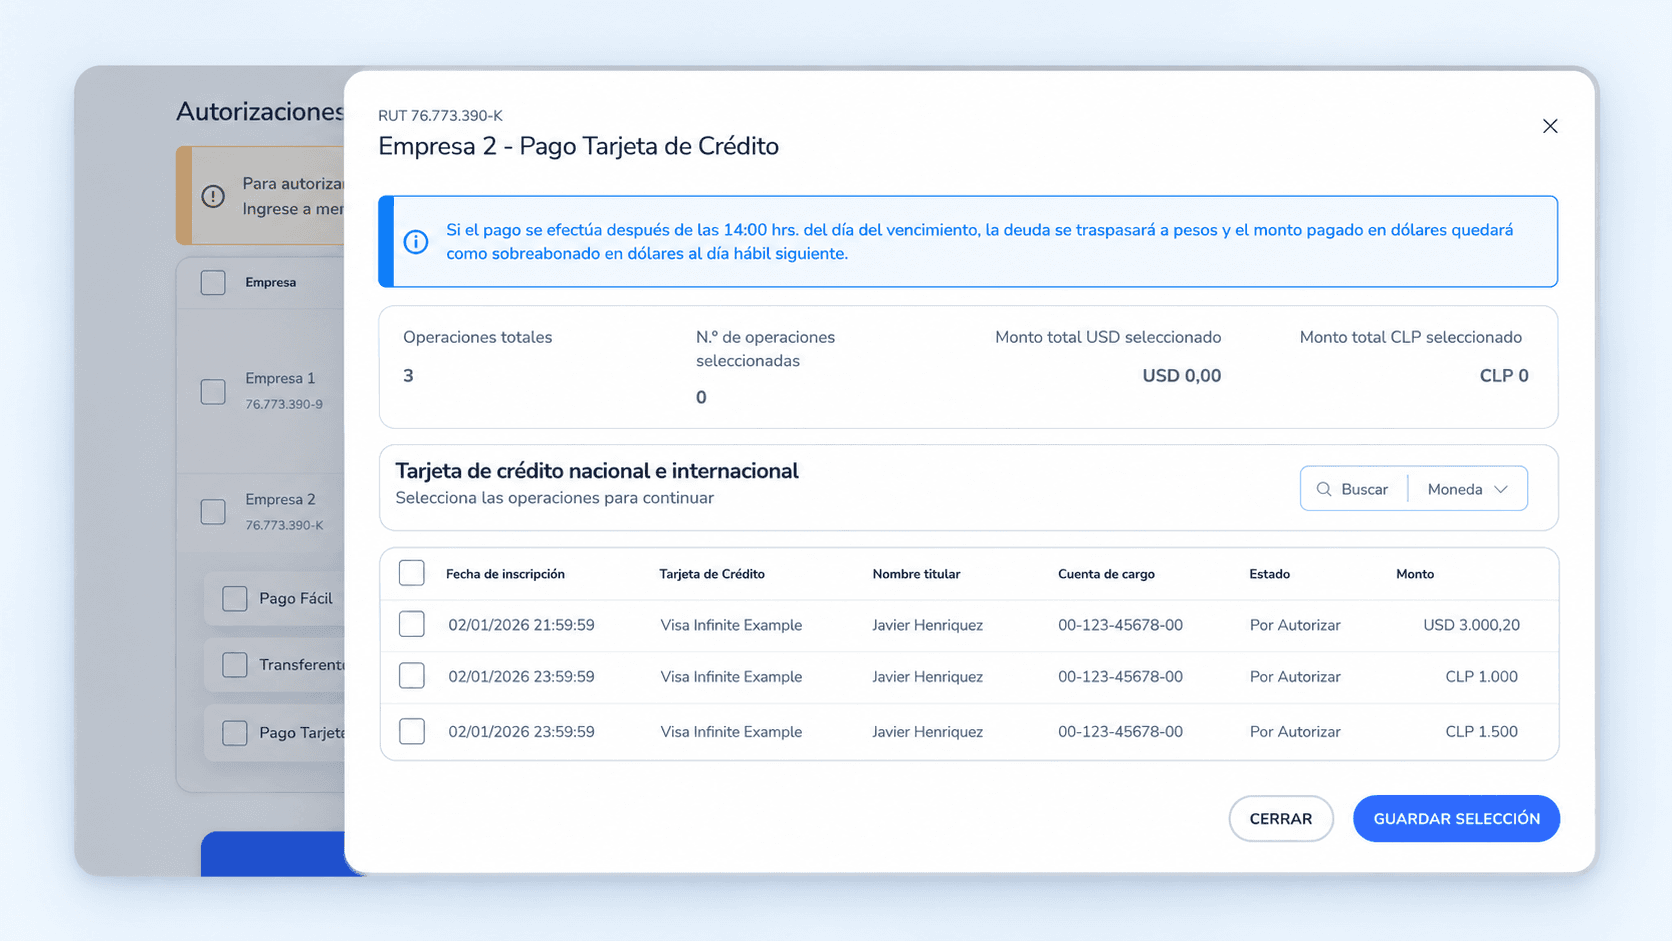The height and width of the screenshot is (941, 1672).
Task: Click the amount USD 3.000,20
Action: pos(1471,625)
